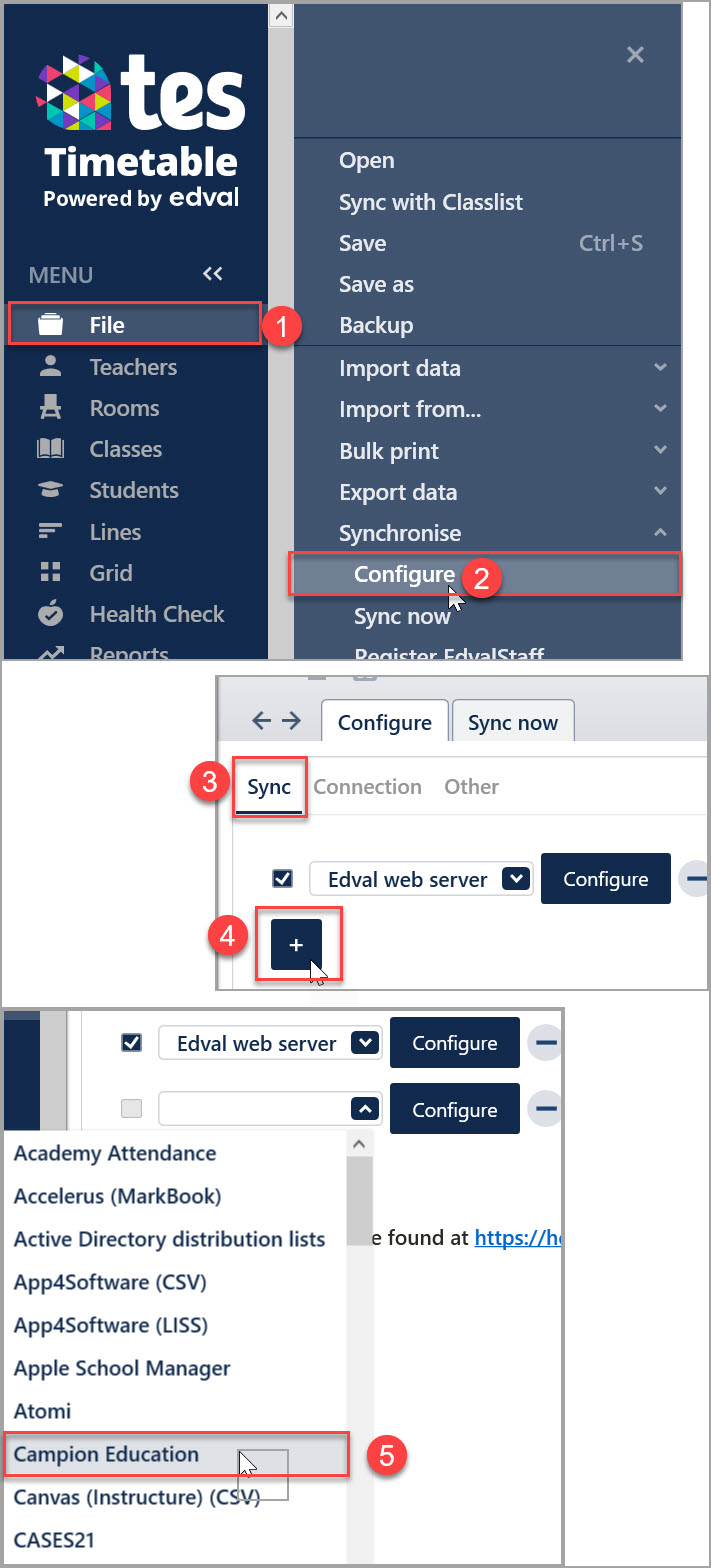Untick the Edval web server checkbox in the bottom panel
711x1568 pixels.
pyautogui.click(x=131, y=1043)
